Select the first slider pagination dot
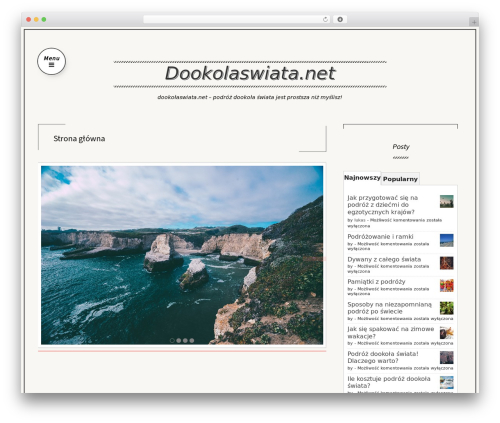Viewport: 500px width, 423px height. tap(172, 340)
